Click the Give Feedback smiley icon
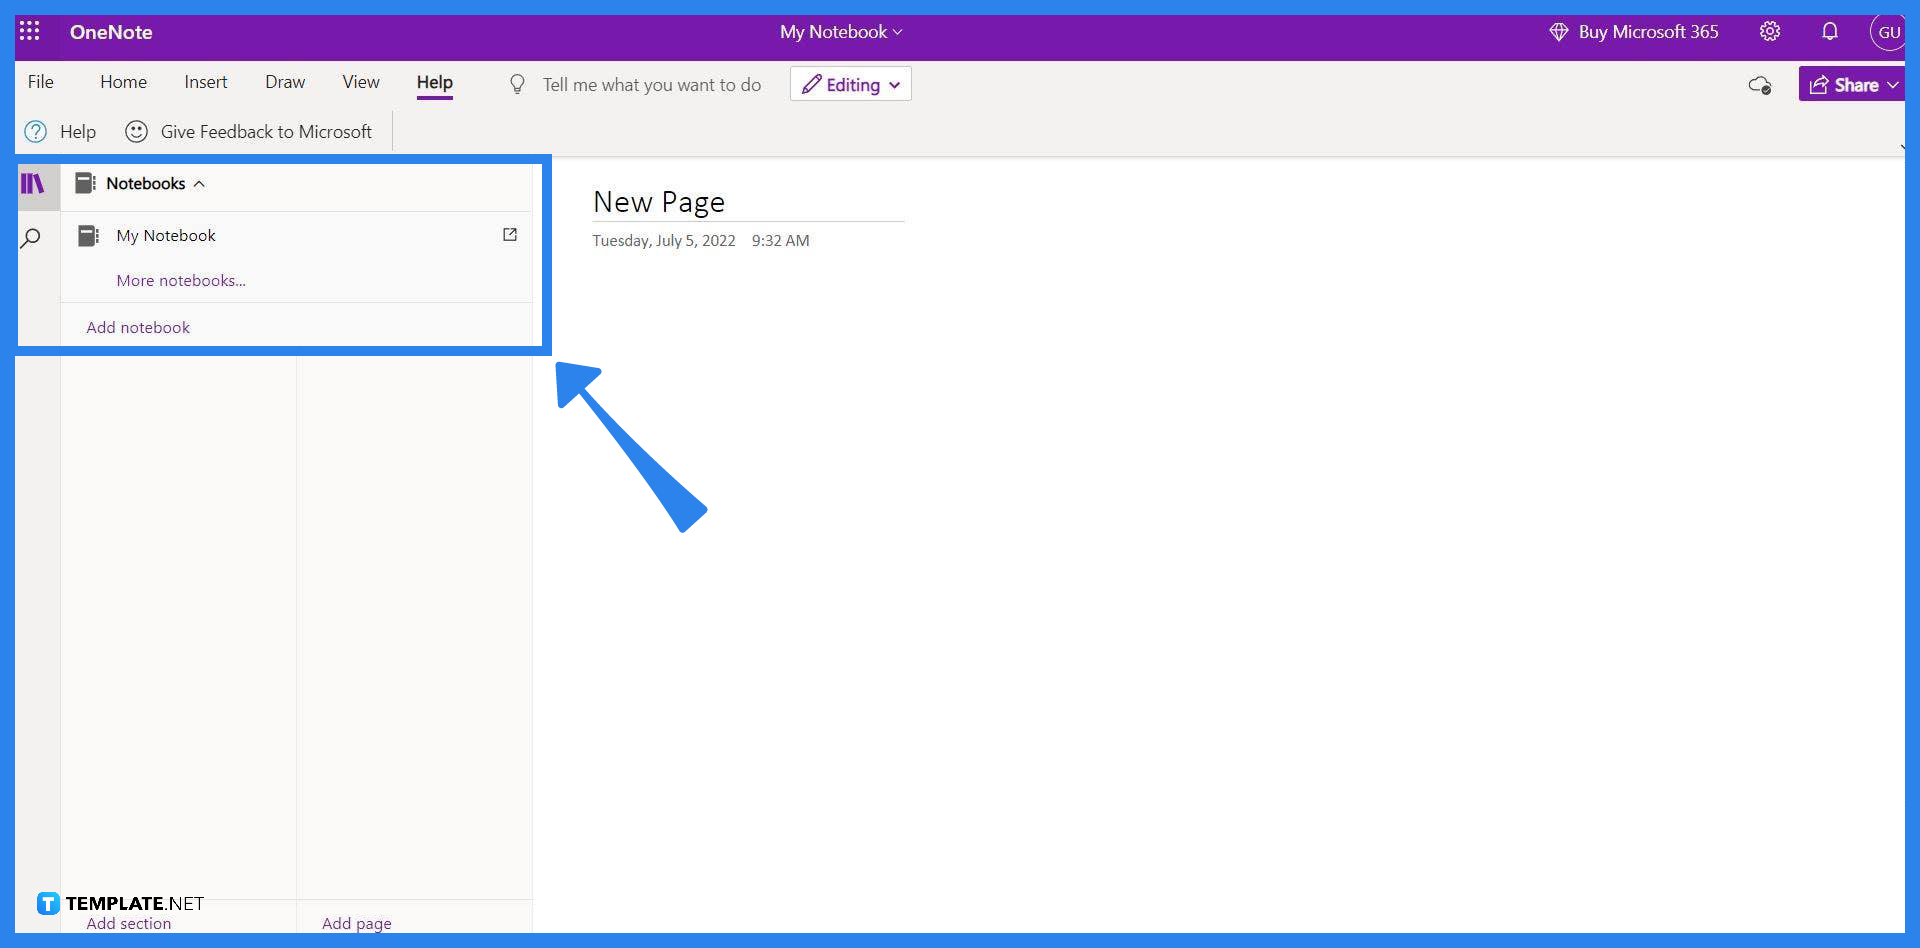Screen dimensions: 1920x948 tap(135, 131)
